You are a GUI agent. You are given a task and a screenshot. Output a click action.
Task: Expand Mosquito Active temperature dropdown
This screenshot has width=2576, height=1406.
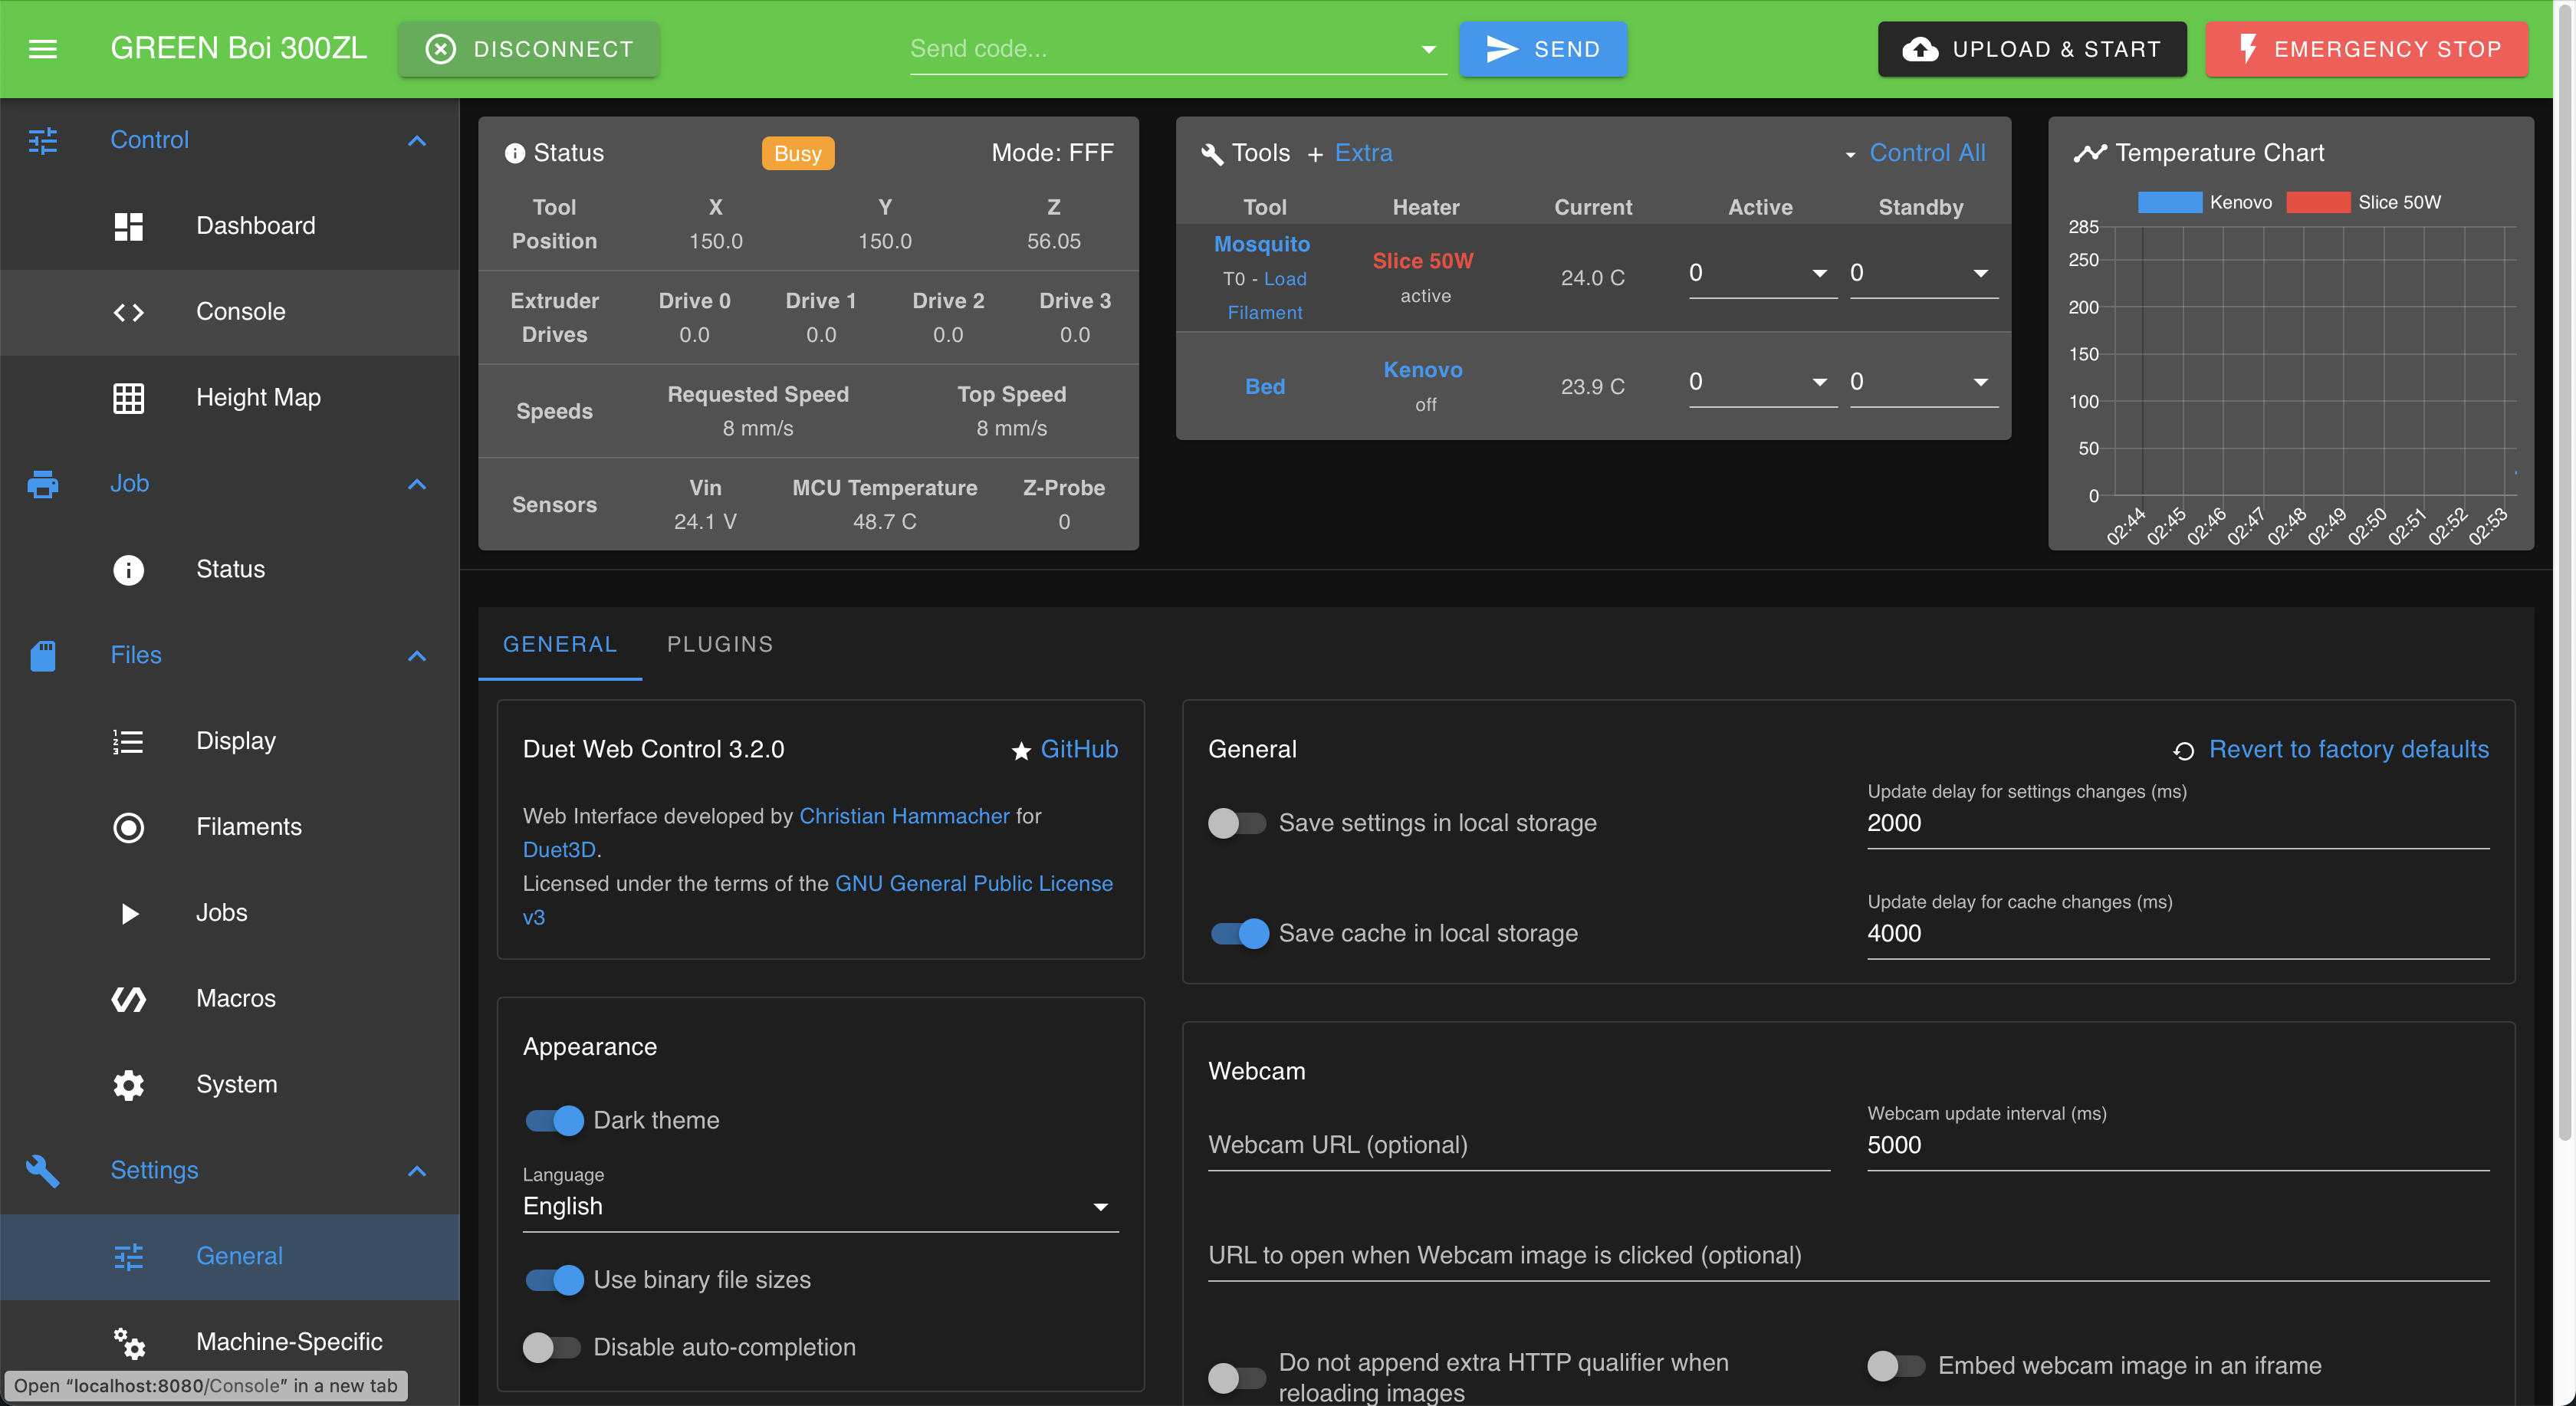click(1820, 273)
